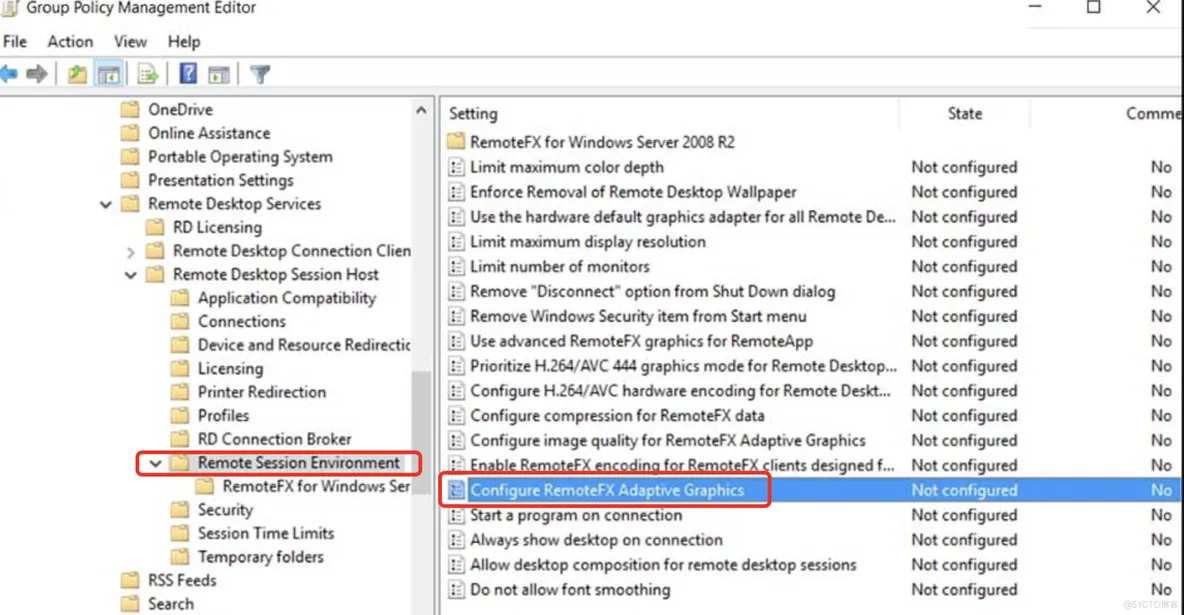Open the File menu
Viewport: 1184px width, 615px height.
tap(15, 42)
